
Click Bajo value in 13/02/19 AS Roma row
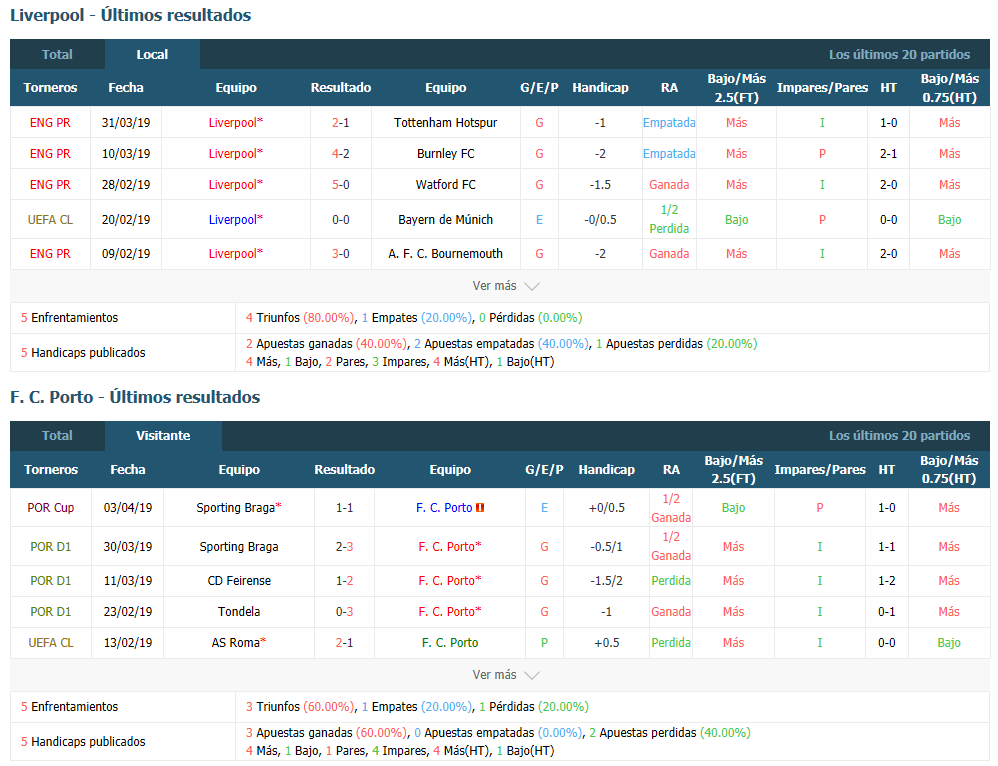click(x=948, y=642)
